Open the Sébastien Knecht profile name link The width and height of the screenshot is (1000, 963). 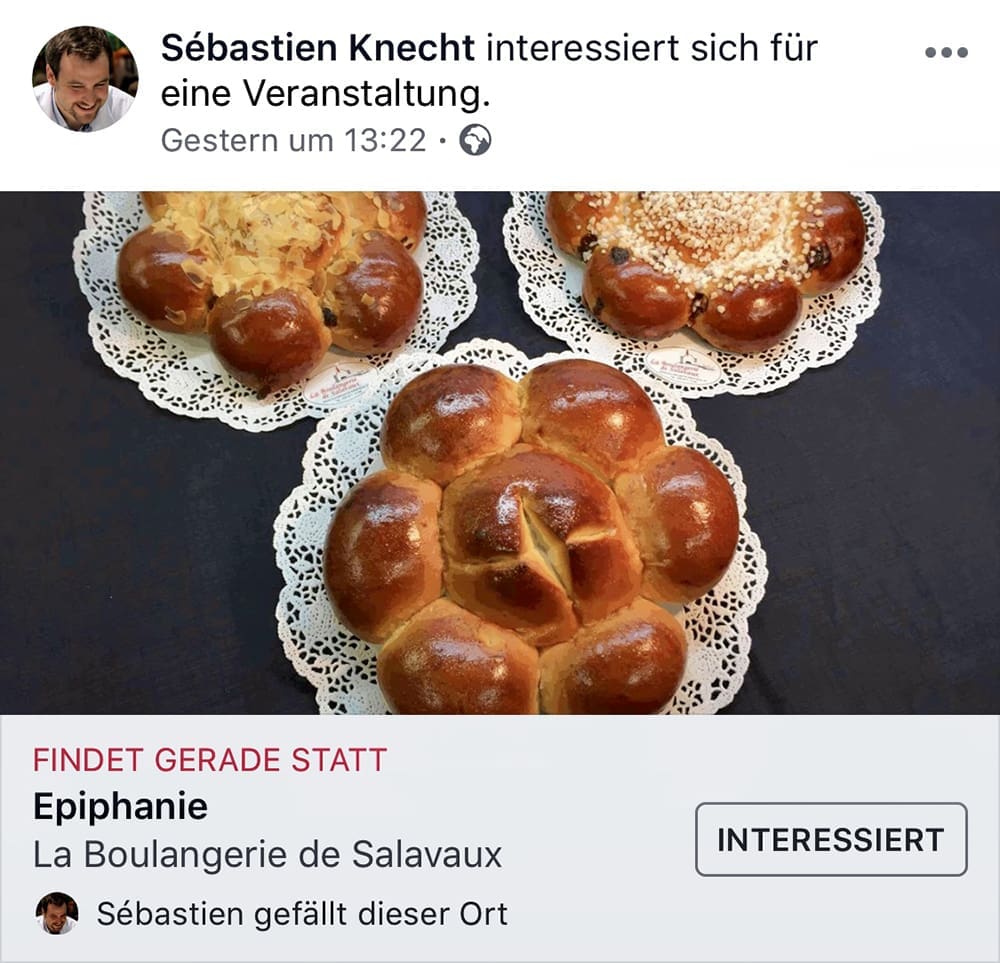click(318, 48)
